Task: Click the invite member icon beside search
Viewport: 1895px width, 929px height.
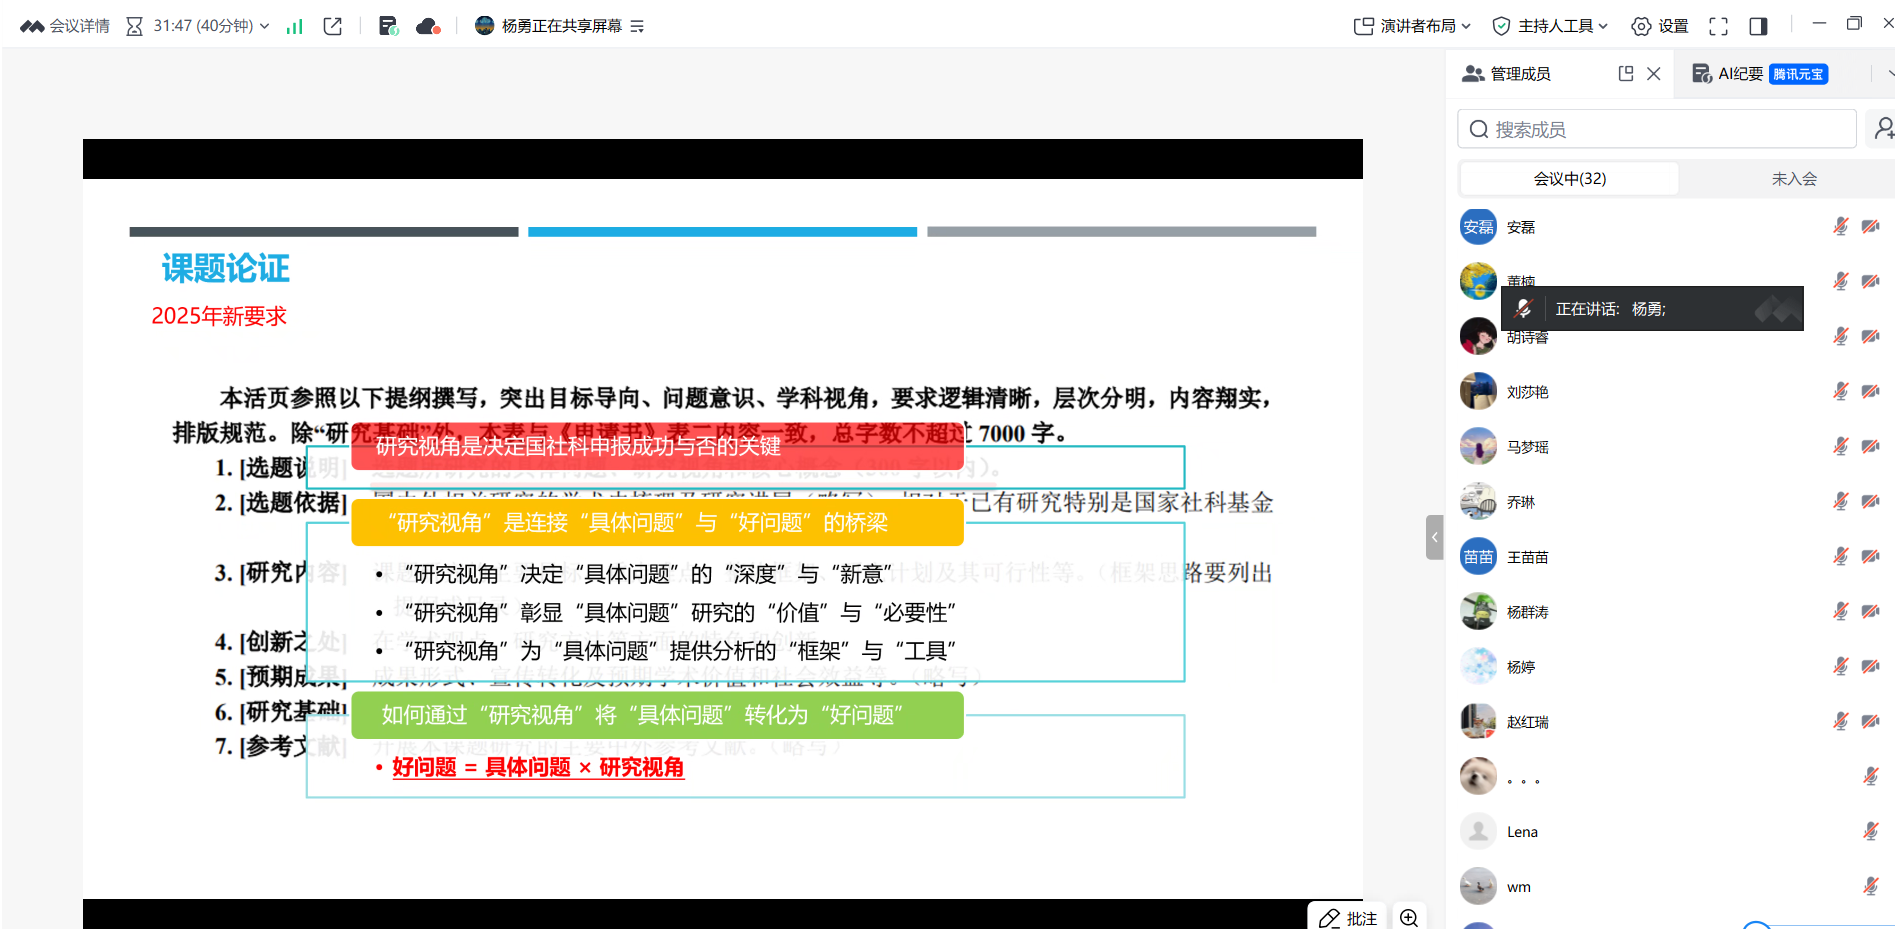Action: [1883, 129]
